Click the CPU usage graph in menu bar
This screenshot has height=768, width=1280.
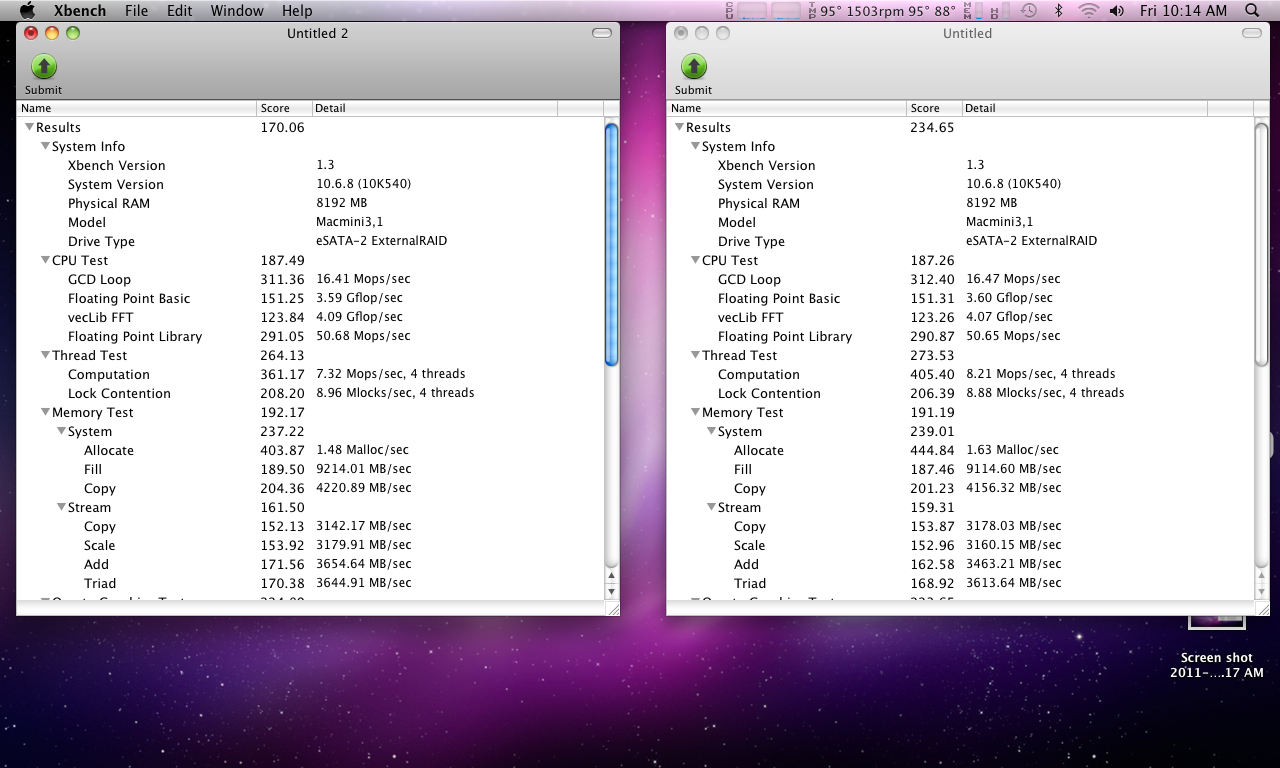[x=765, y=10]
